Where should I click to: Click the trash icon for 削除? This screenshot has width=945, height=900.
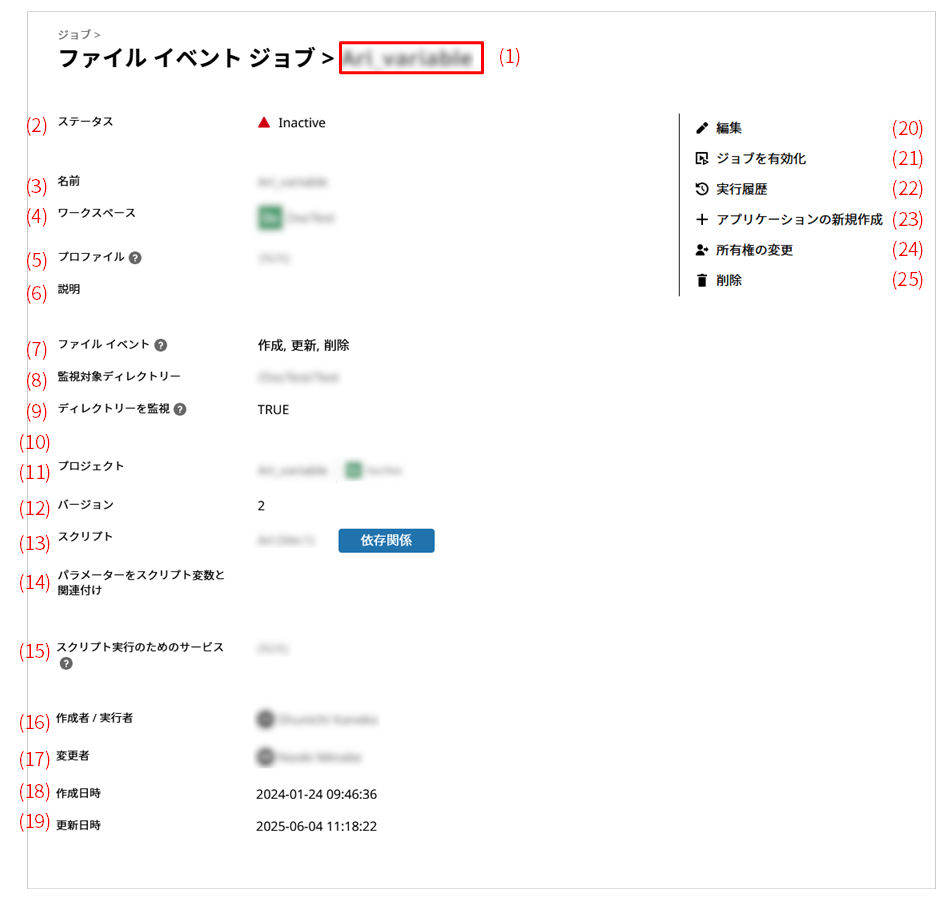[x=702, y=281]
